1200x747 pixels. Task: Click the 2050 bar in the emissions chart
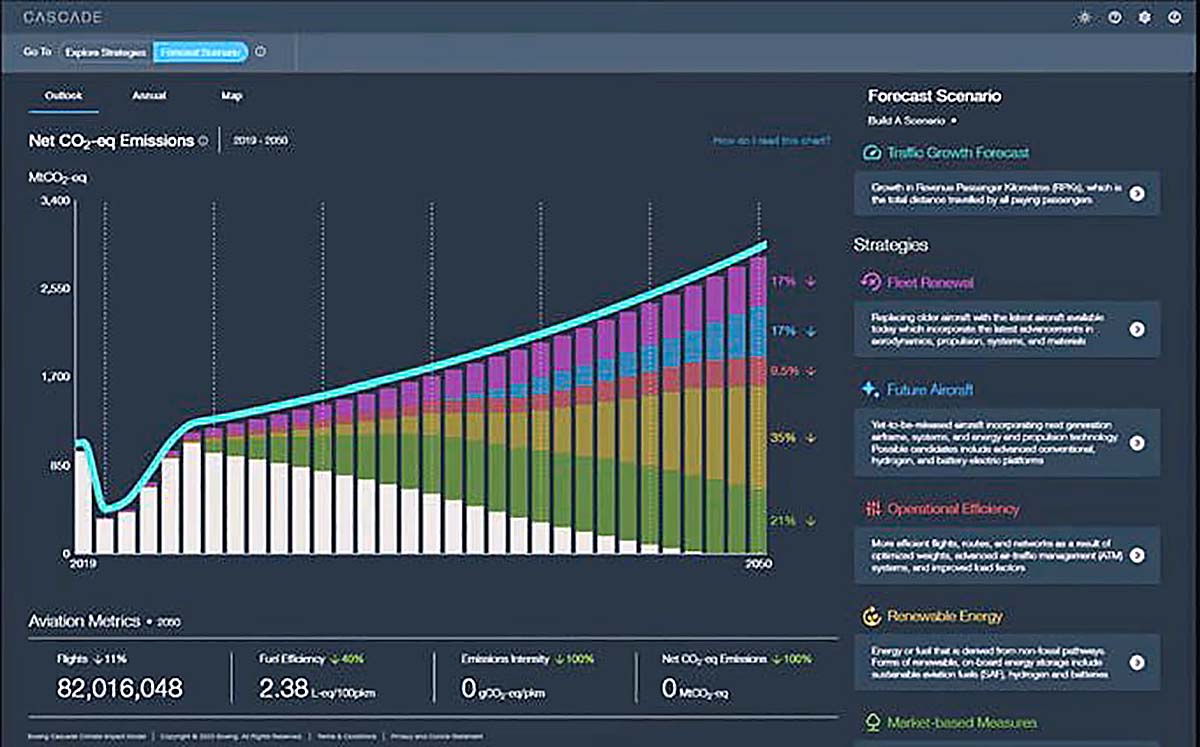(758, 405)
